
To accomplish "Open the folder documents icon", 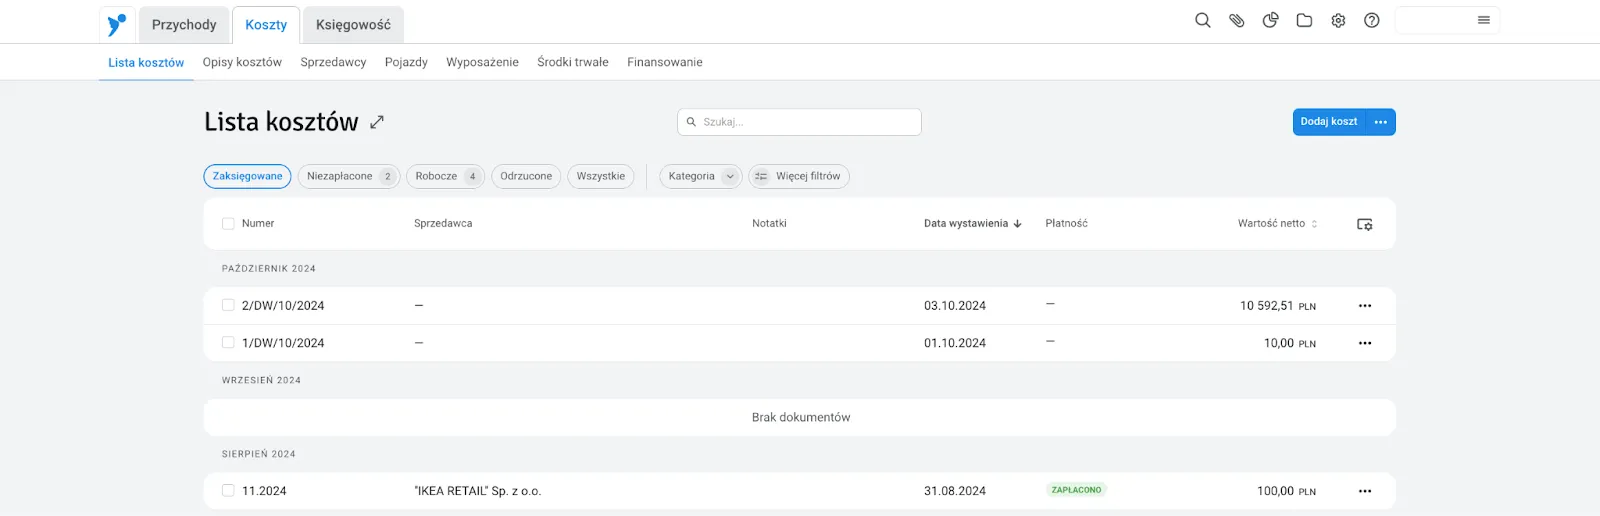I will click(1304, 20).
